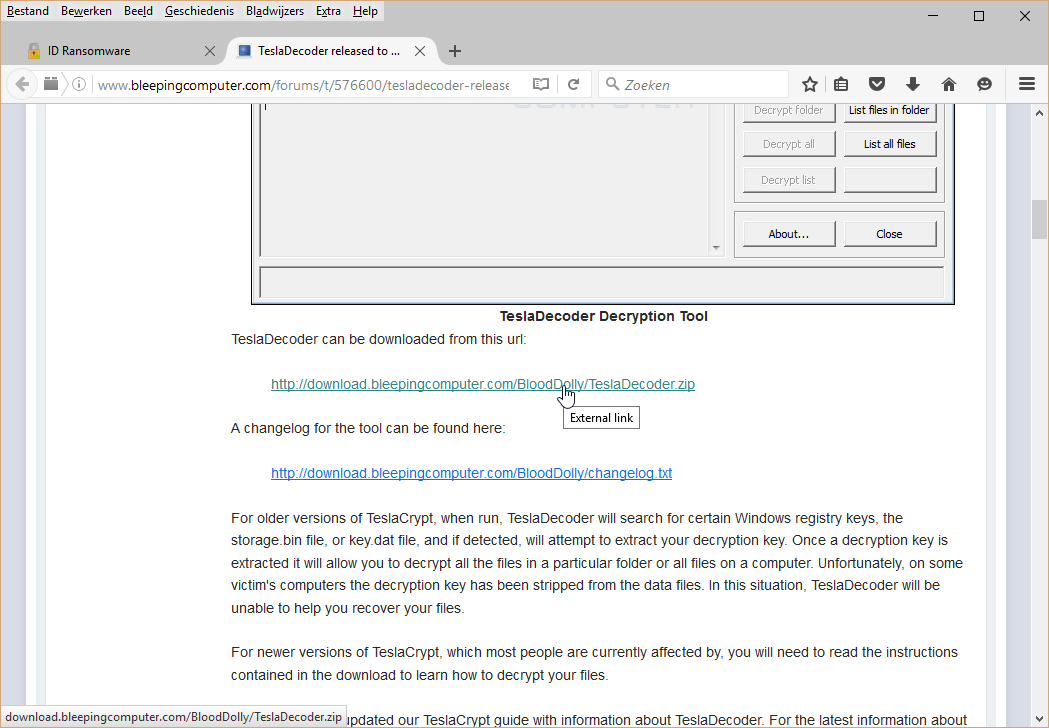Open the changelog.txt link
The height and width of the screenshot is (728, 1049).
click(x=471, y=473)
